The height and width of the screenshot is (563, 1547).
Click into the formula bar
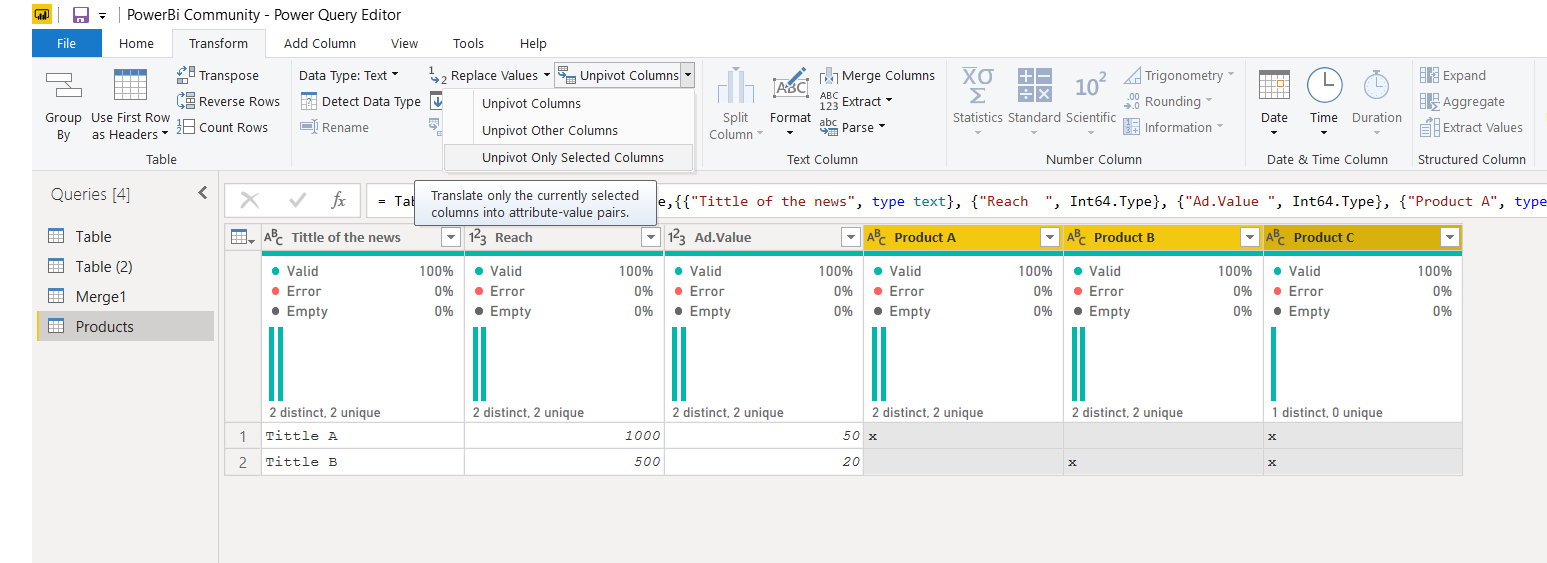(x=956, y=201)
